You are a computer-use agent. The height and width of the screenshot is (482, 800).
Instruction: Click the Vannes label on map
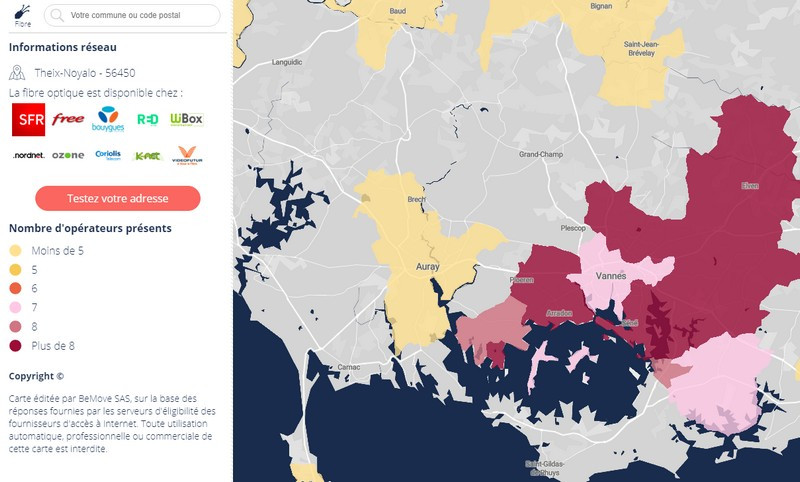click(x=611, y=276)
